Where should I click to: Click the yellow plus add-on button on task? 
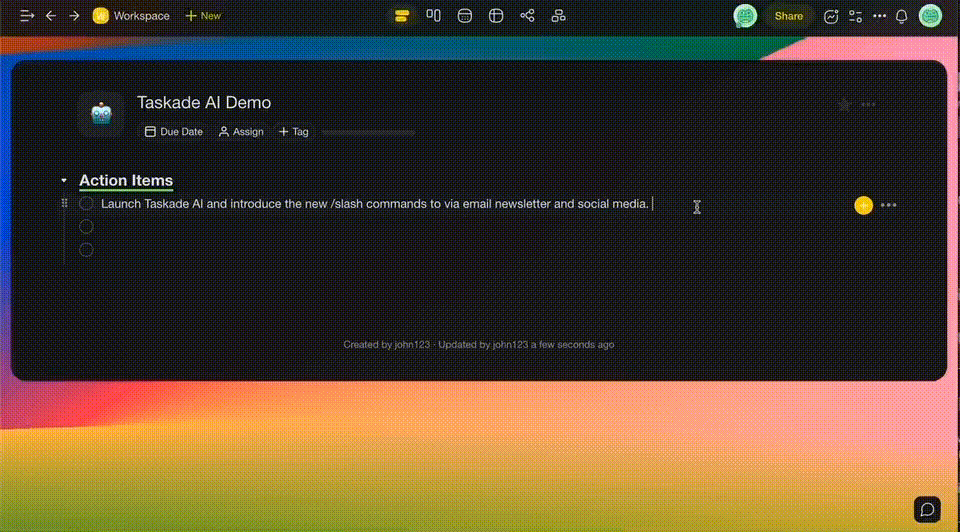pos(864,205)
